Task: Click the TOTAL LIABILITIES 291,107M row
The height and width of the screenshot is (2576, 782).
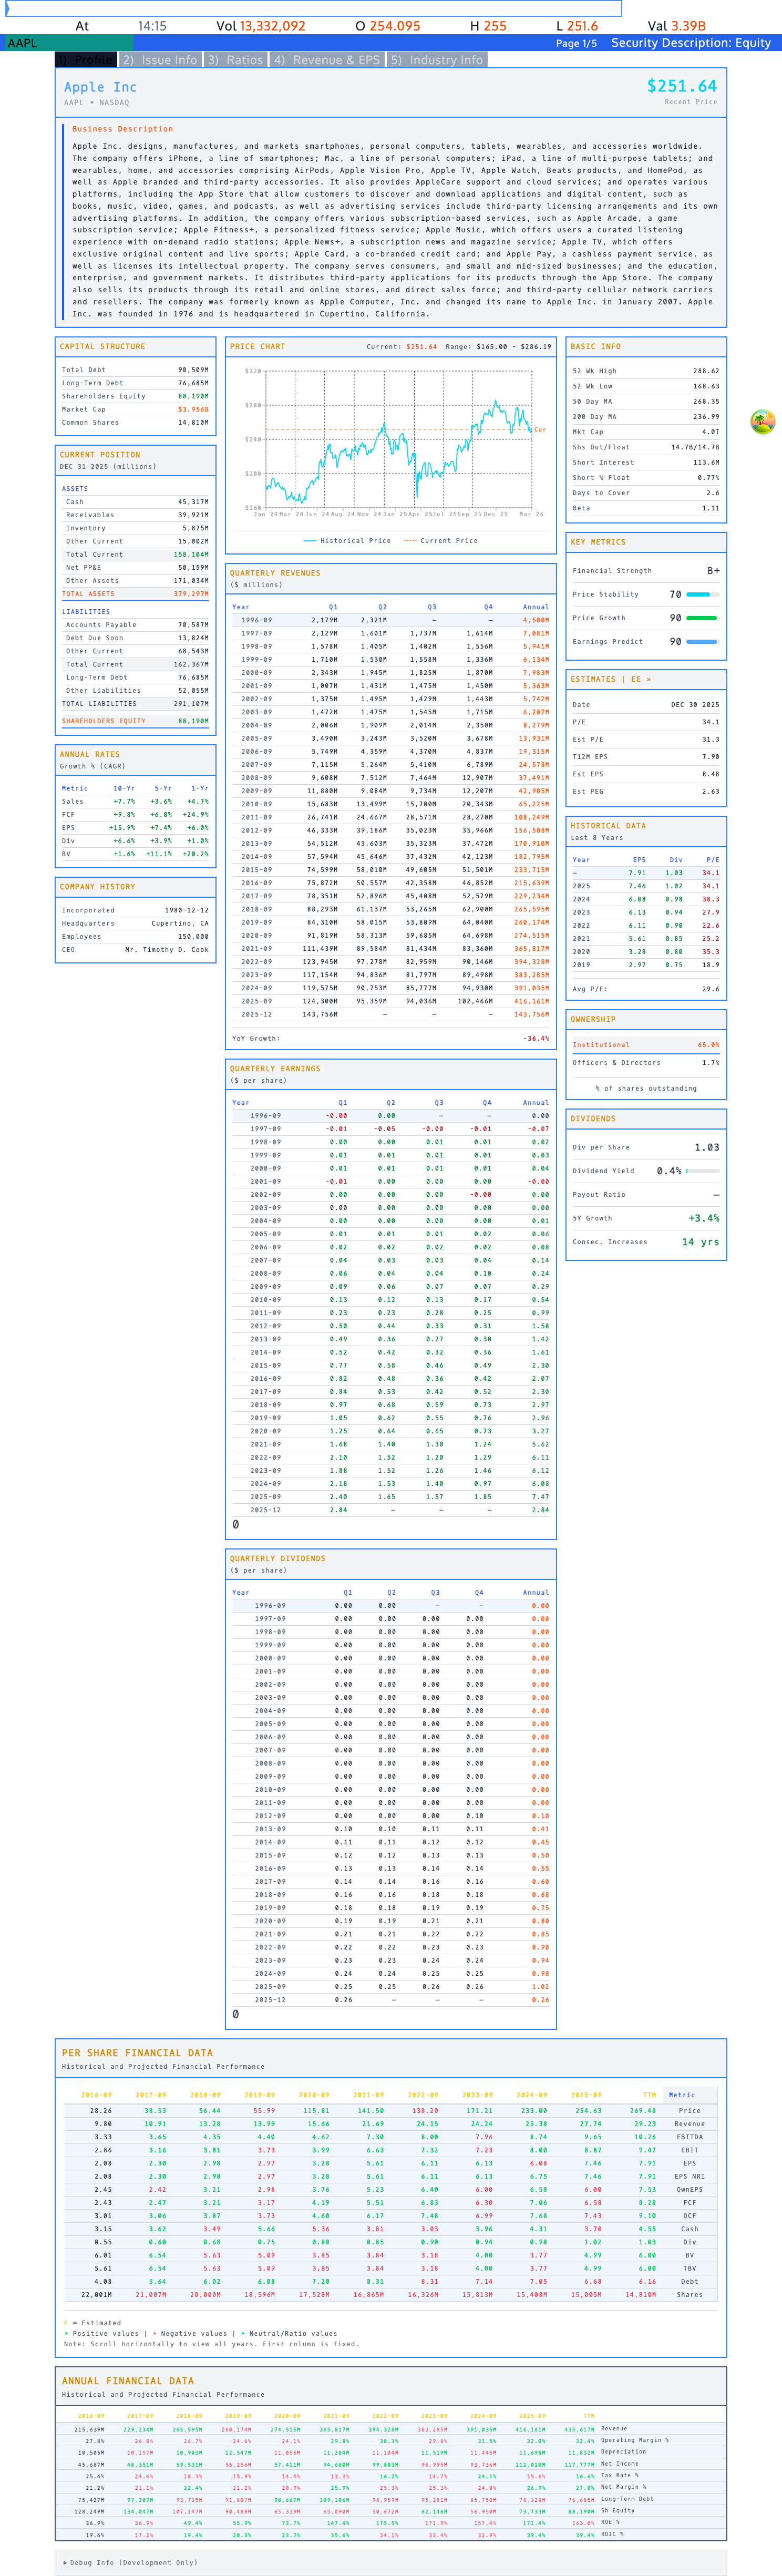Action: point(135,704)
